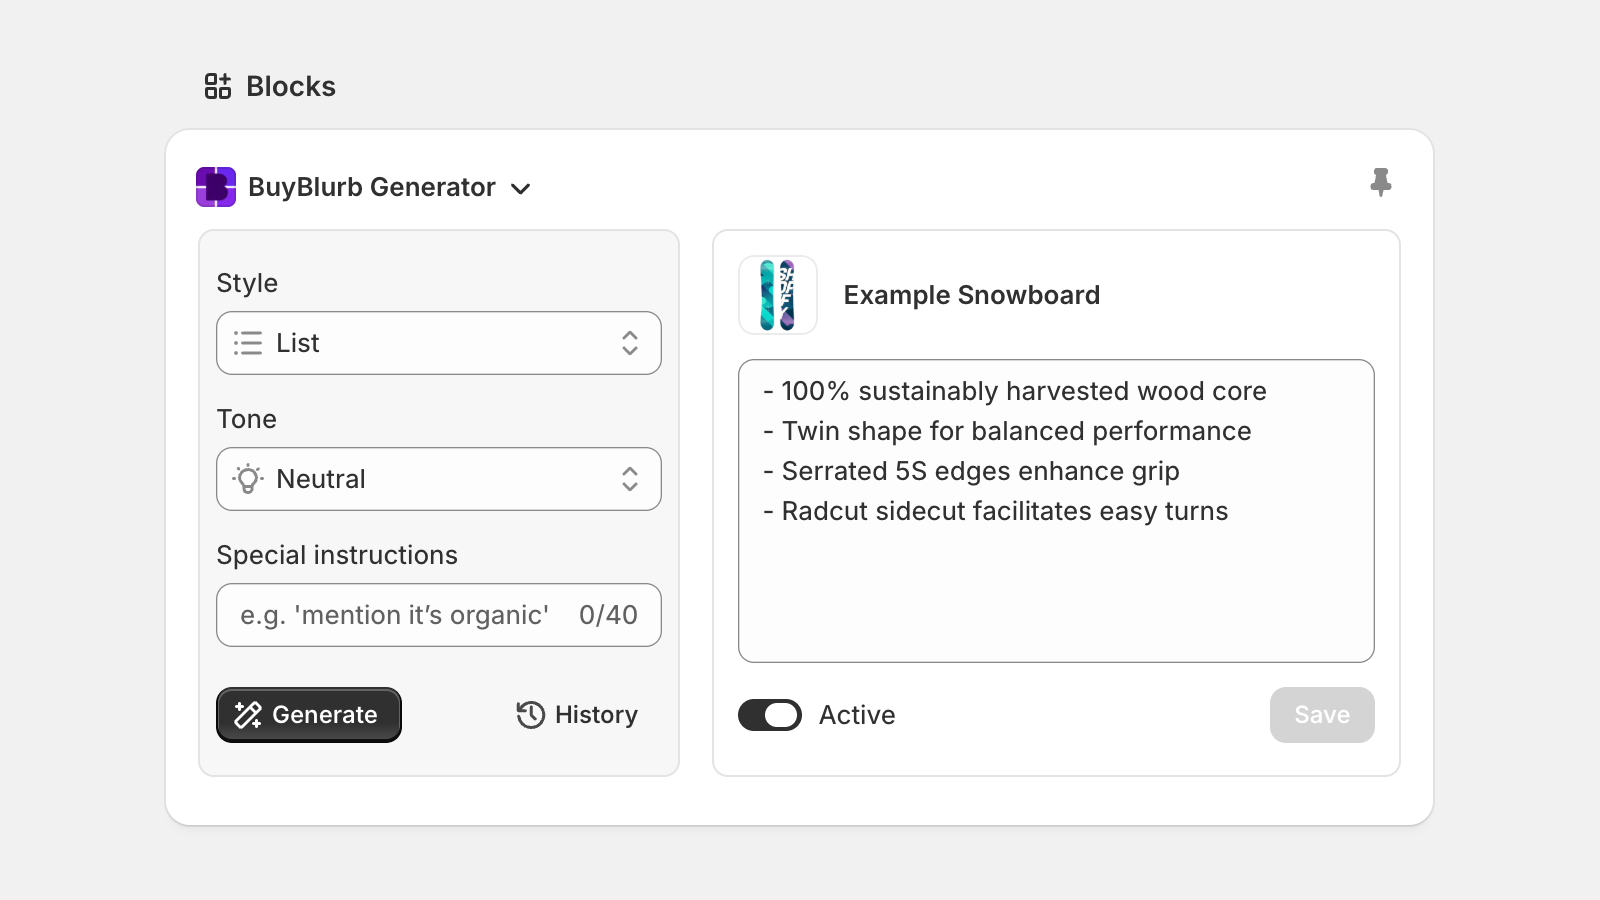Expand the BuyBlurb Generator chevron menu
Image resolution: width=1600 pixels, height=900 pixels.
point(520,188)
